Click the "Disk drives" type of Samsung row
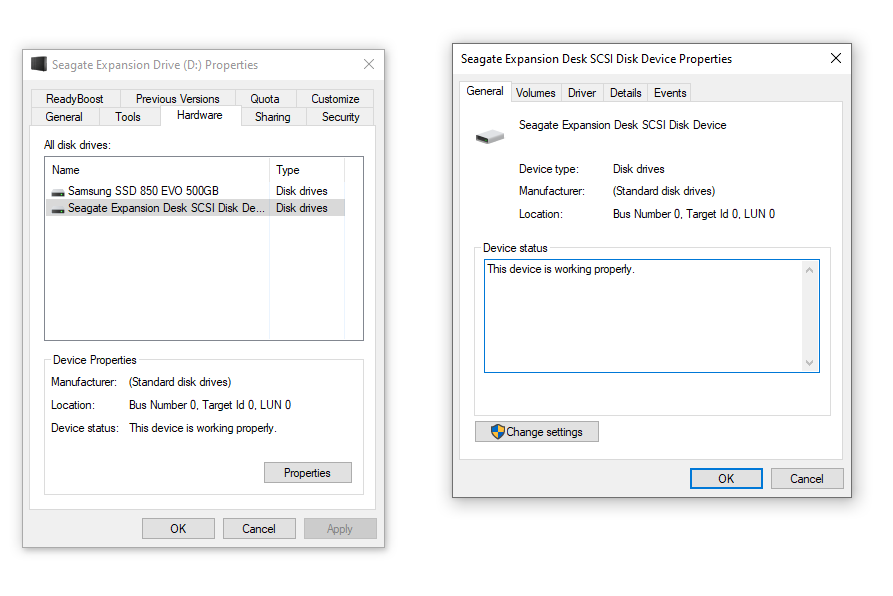 pos(302,191)
